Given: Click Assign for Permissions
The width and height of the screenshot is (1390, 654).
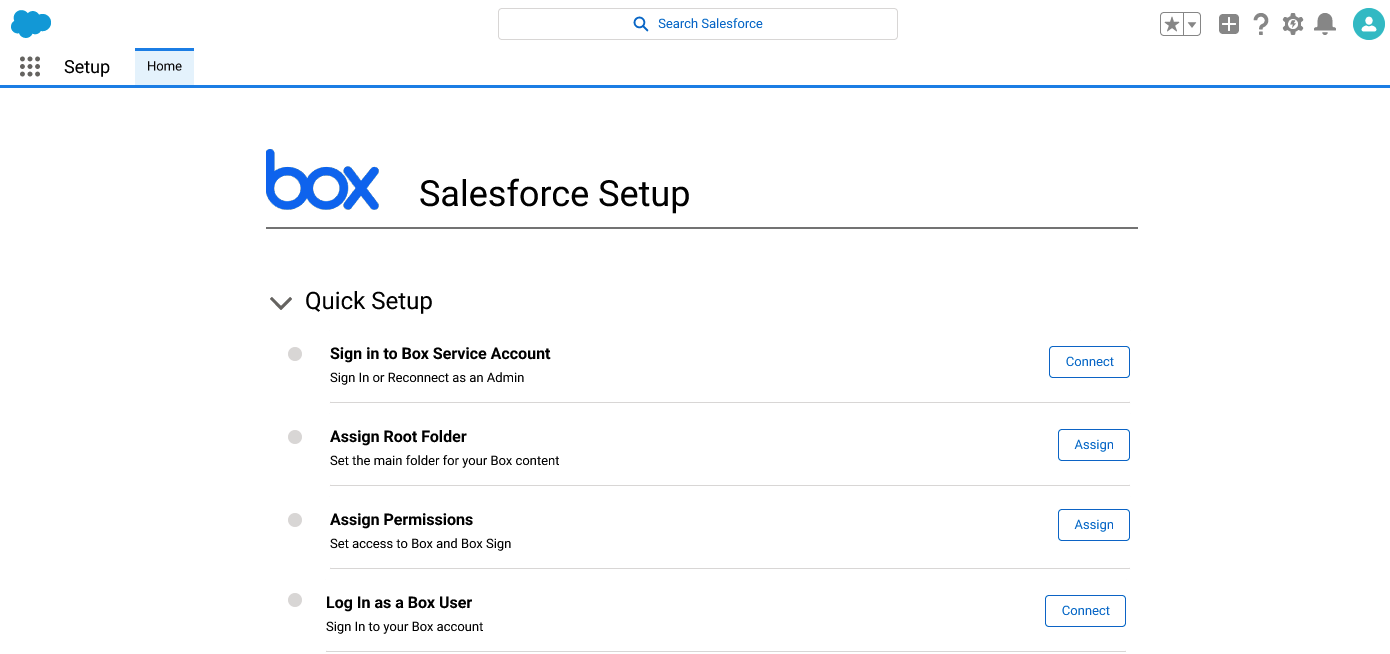Looking at the screenshot, I should [1094, 525].
